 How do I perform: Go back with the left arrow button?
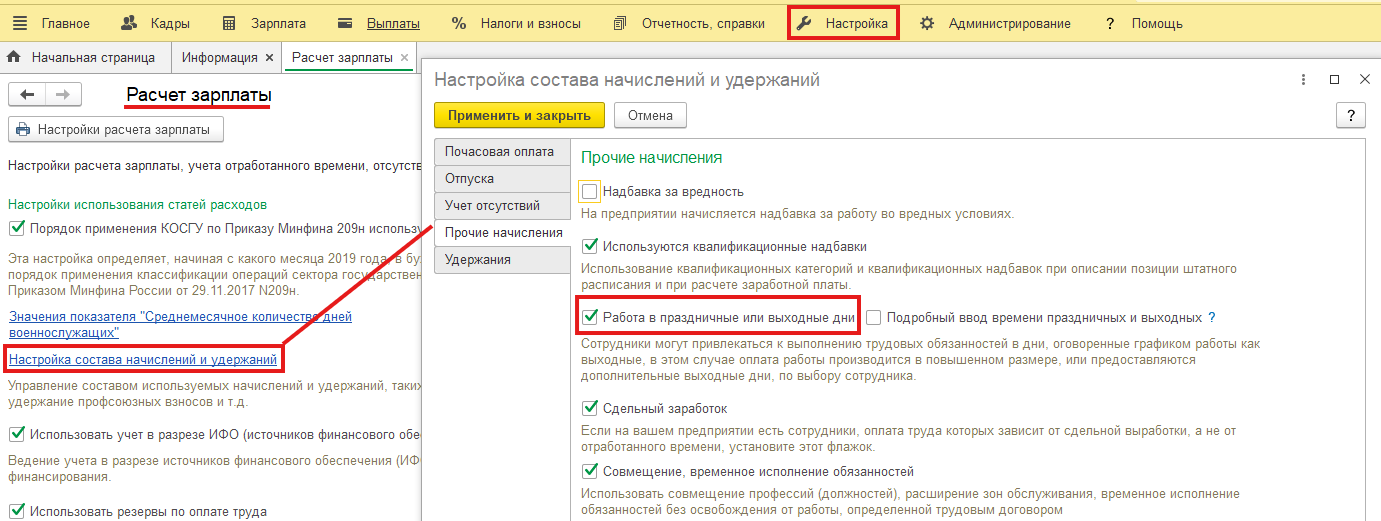coord(27,95)
